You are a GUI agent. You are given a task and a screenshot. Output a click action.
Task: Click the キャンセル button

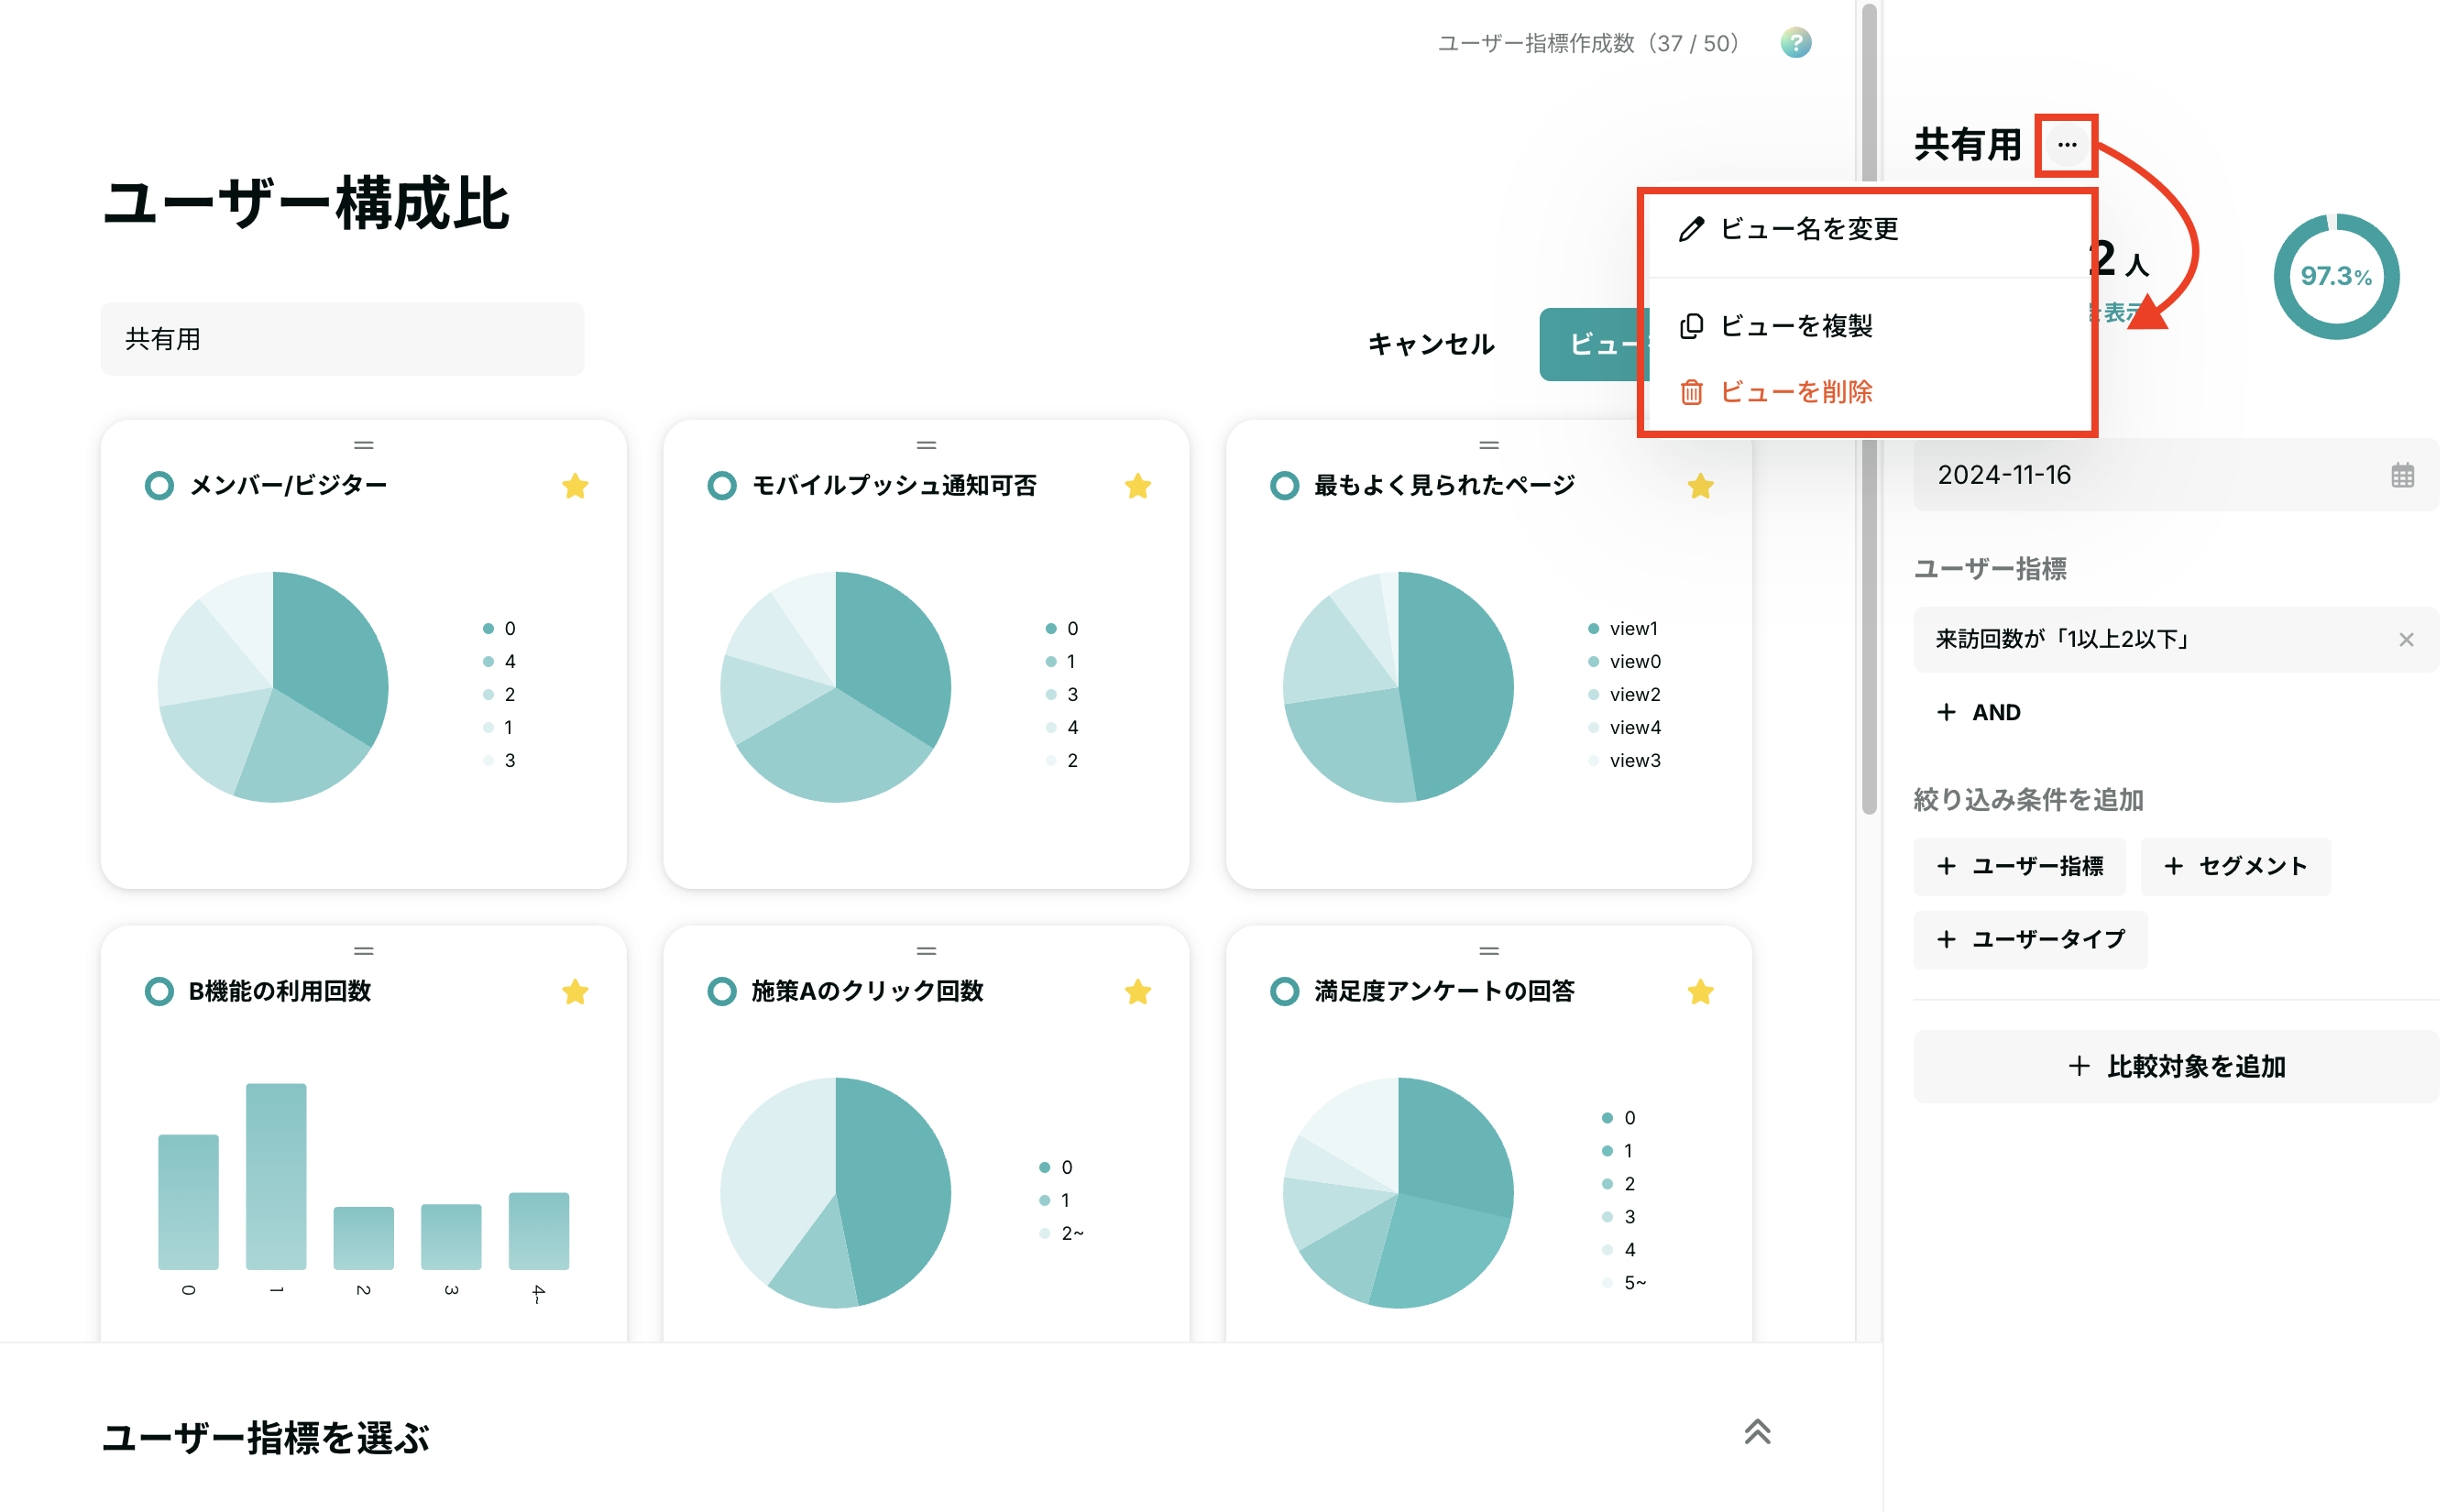(x=1430, y=345)
